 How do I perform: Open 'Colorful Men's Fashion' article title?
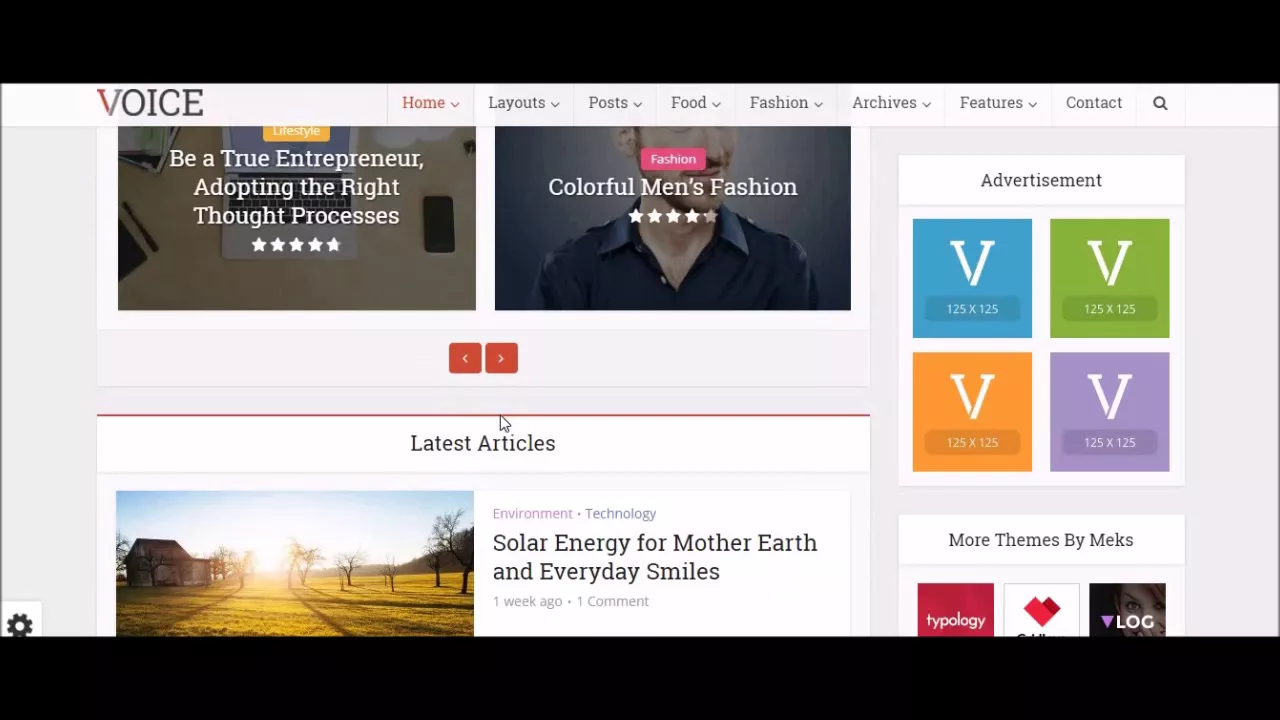click(x=672, y=187)
